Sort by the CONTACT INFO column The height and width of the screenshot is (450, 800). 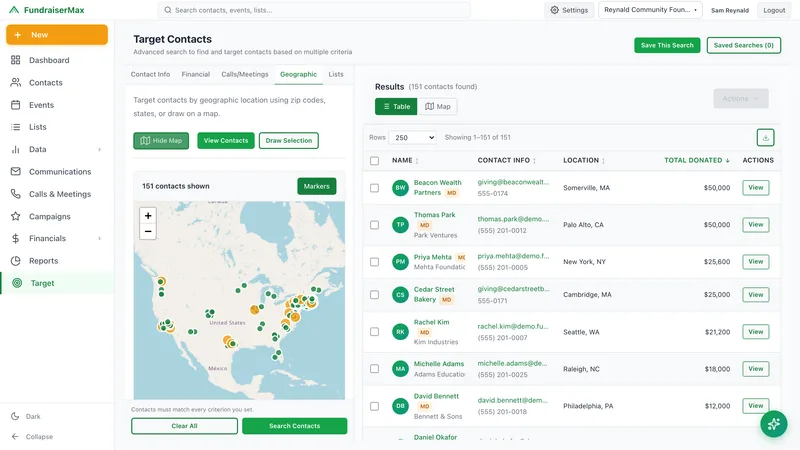(507, 160)
